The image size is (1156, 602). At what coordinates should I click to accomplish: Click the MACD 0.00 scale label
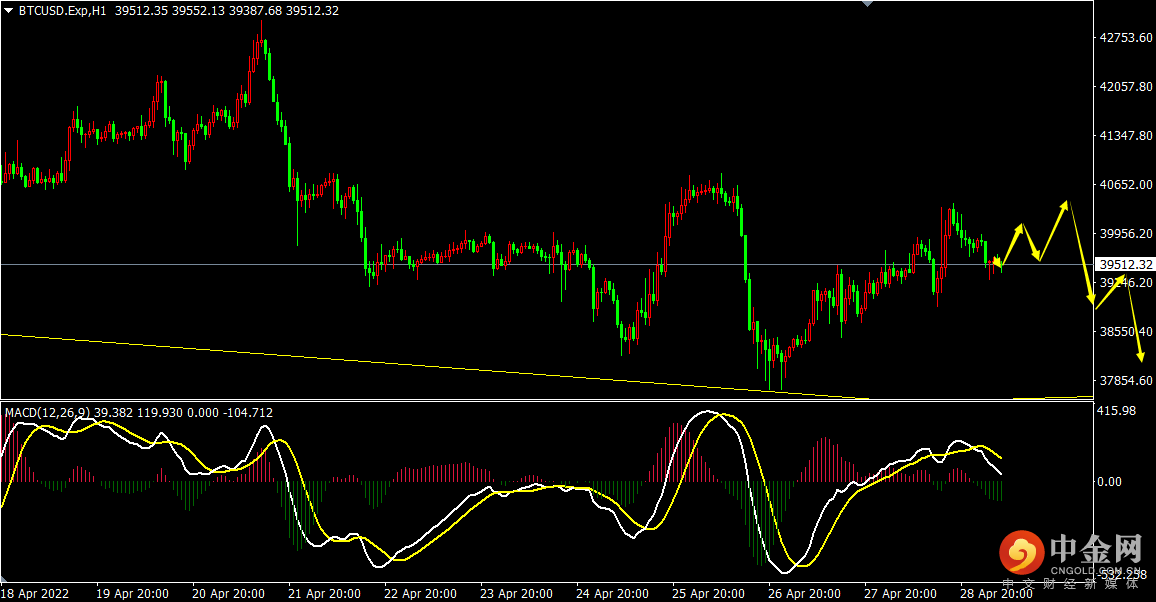point(1110,482)
